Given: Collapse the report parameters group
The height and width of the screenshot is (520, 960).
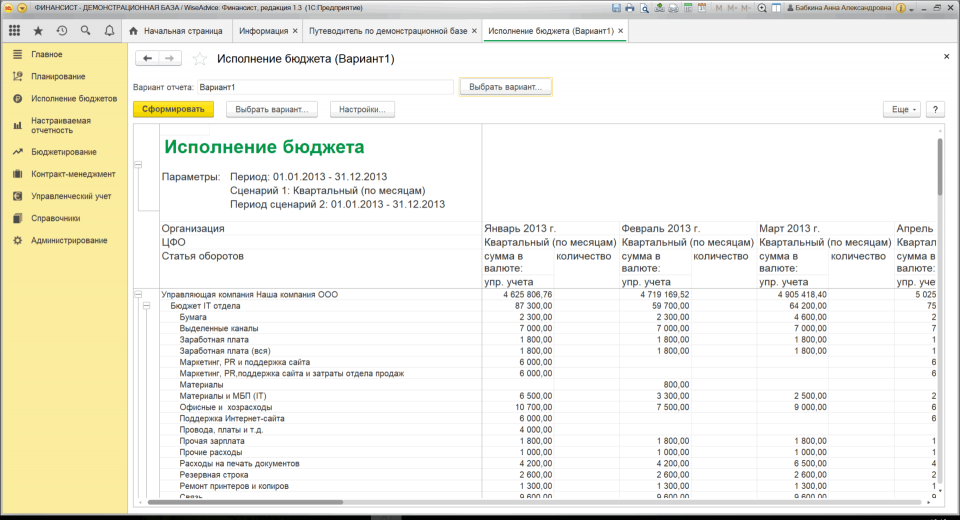Looking at the screenshot, I should click(138, 165).
